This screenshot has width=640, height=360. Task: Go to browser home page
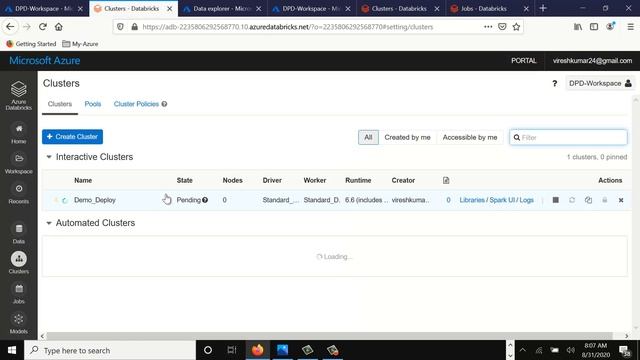pyautogui.click(x=59, y=27)
